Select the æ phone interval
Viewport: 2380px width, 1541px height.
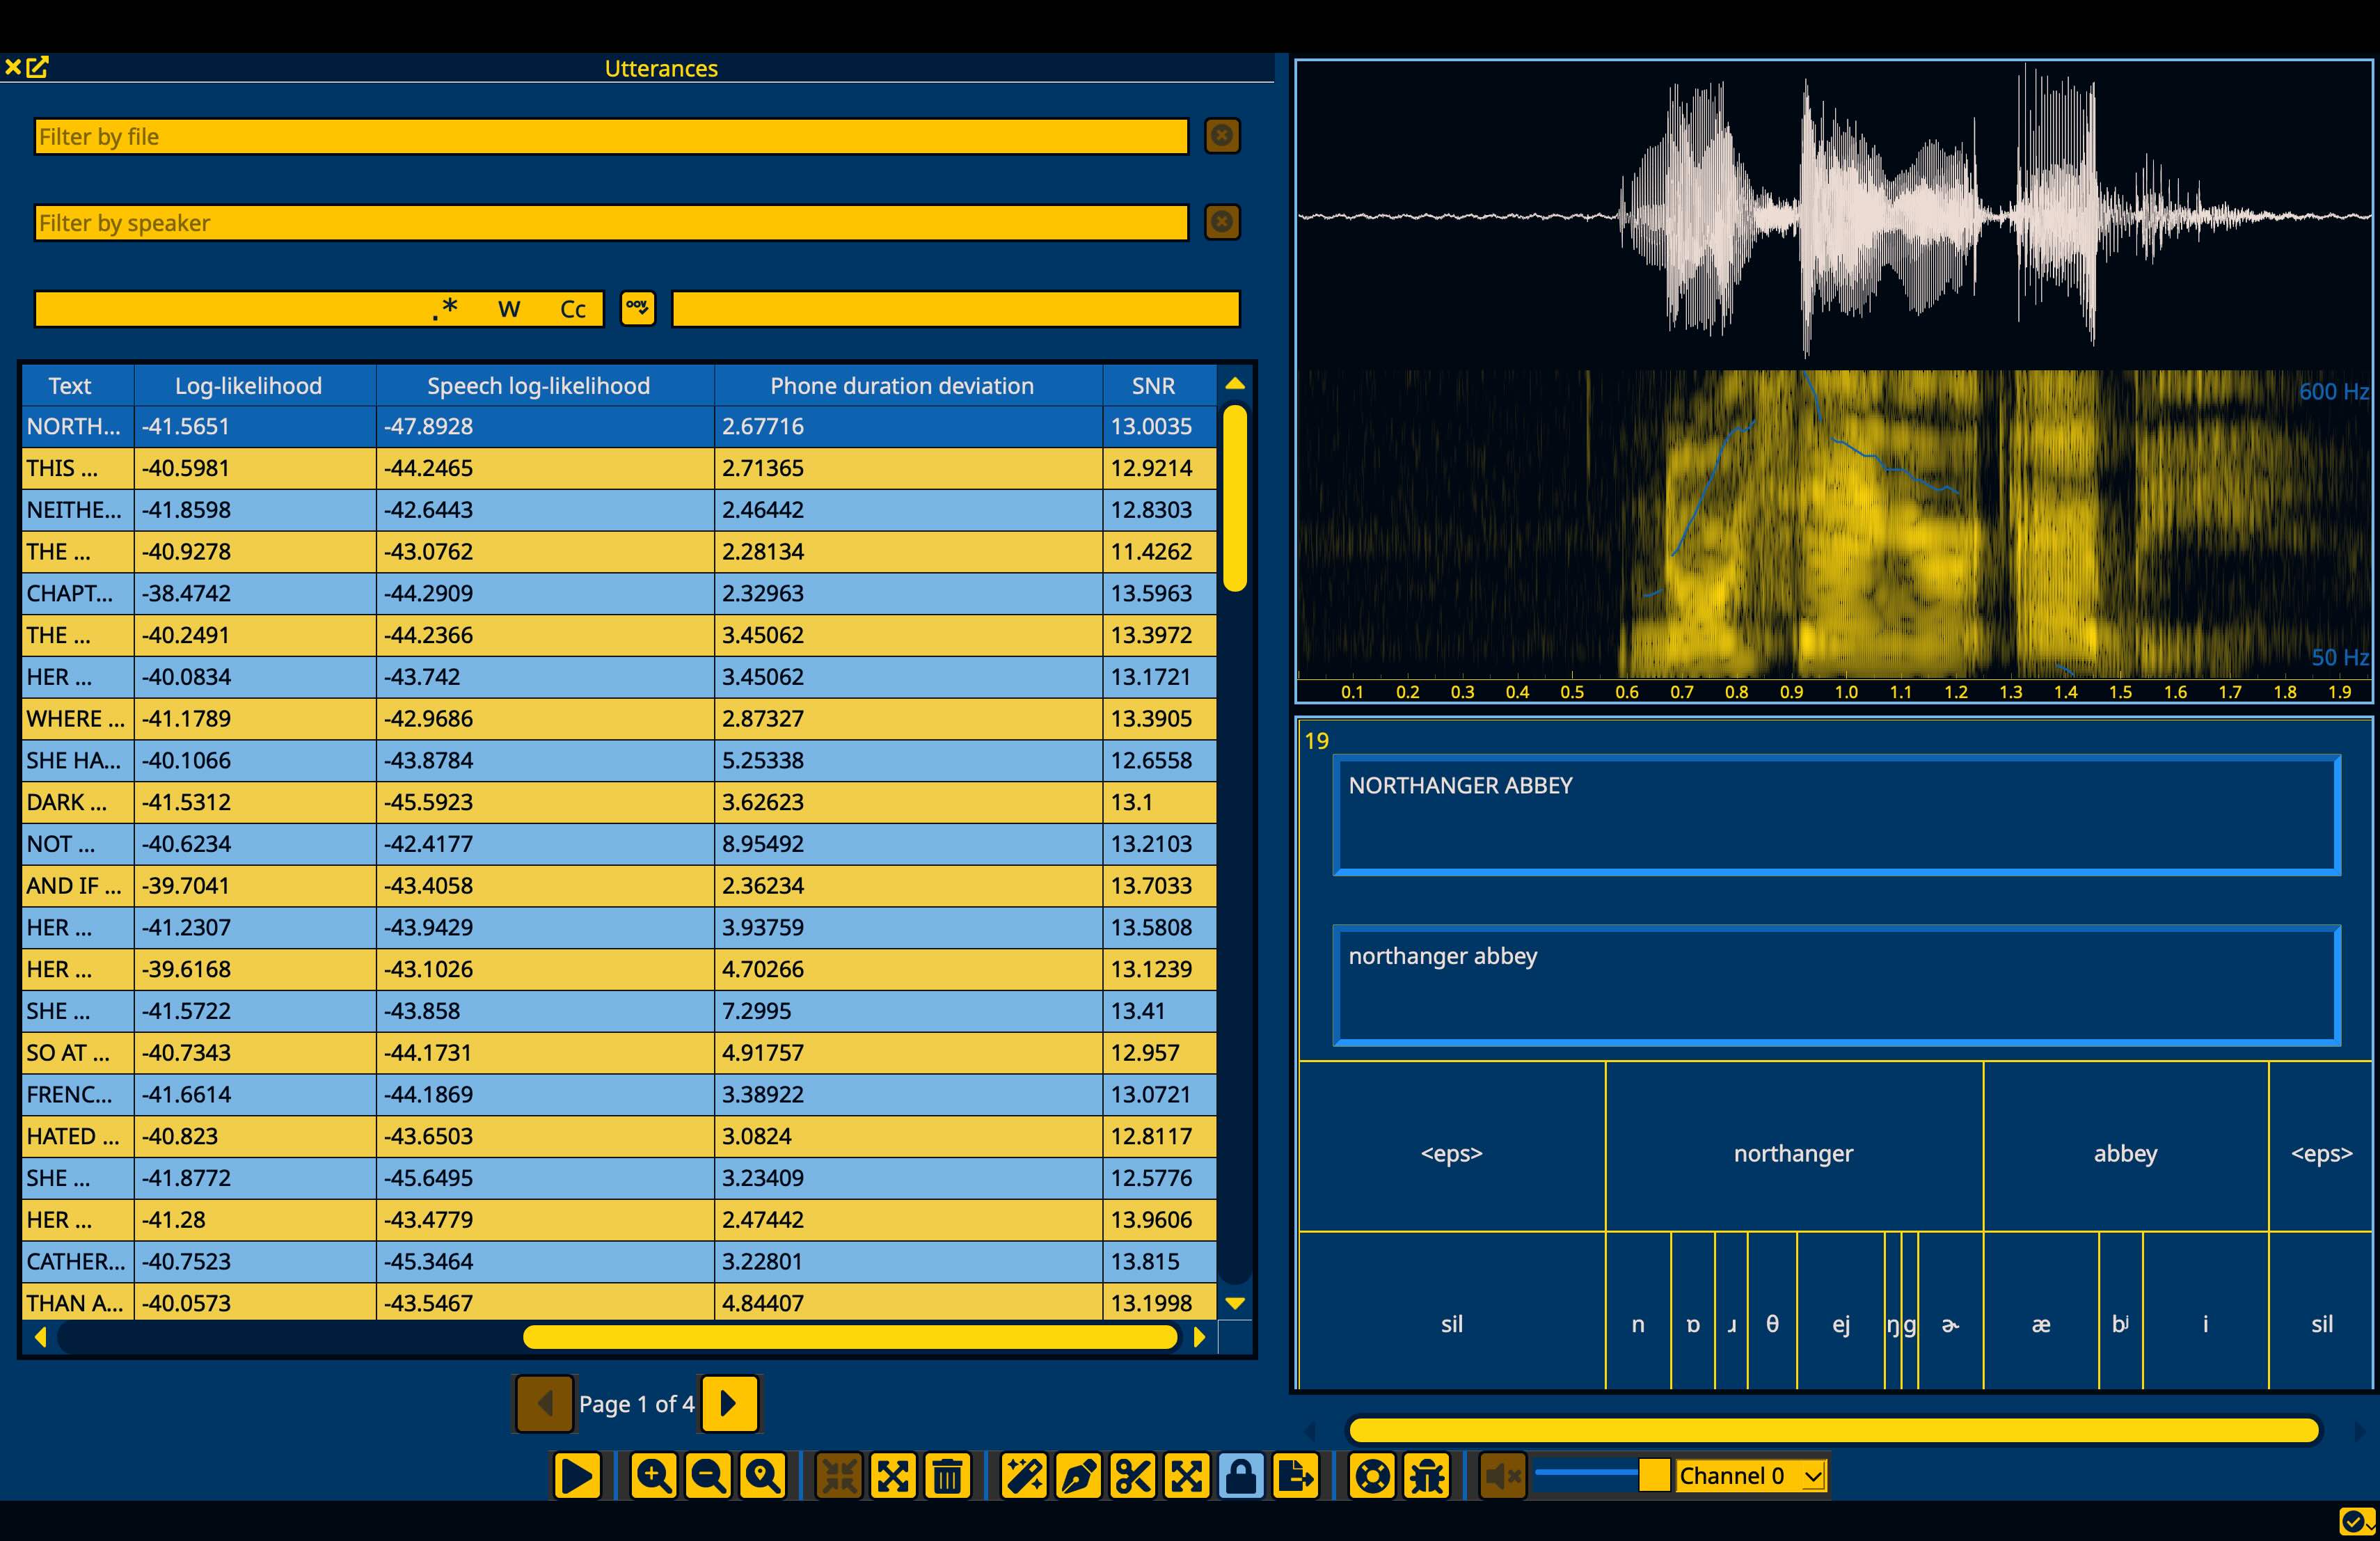[2041, 1311]
